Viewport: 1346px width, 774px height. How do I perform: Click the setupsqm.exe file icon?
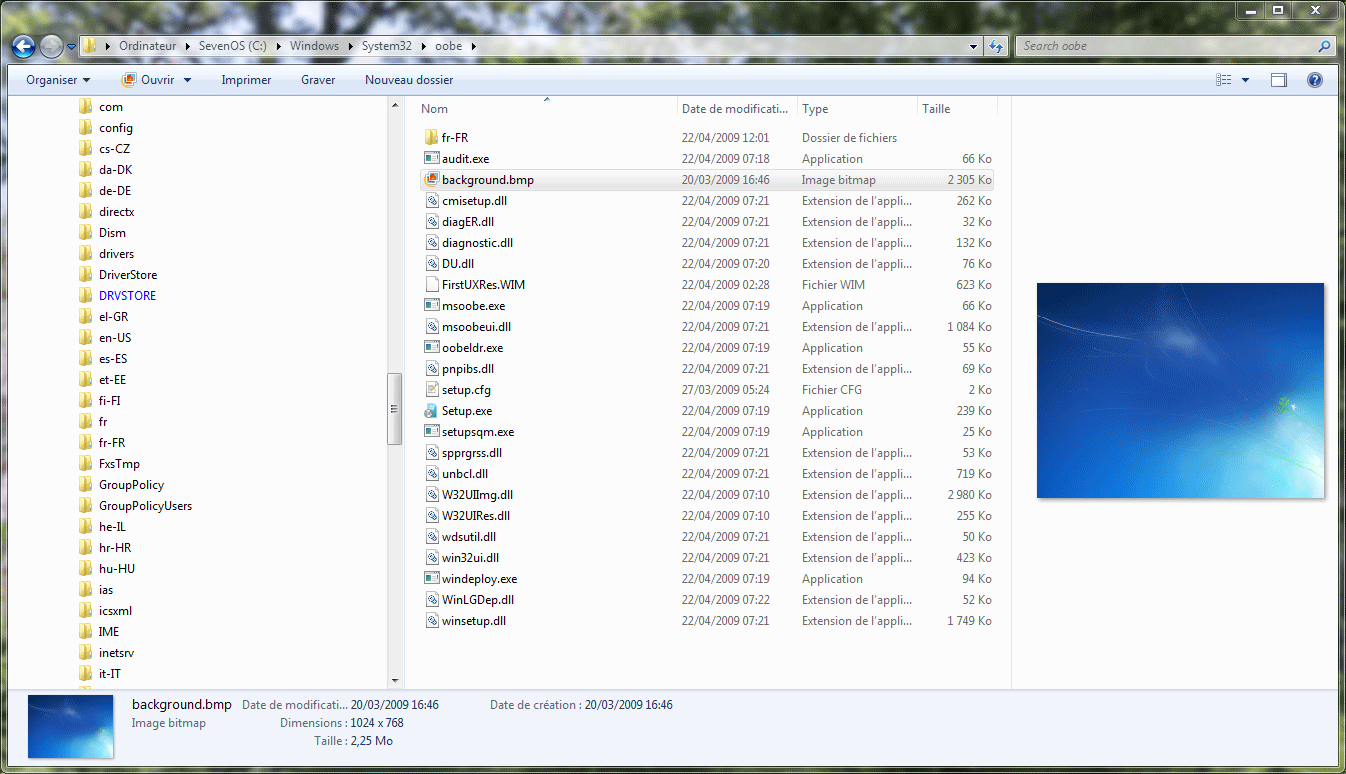431,432
